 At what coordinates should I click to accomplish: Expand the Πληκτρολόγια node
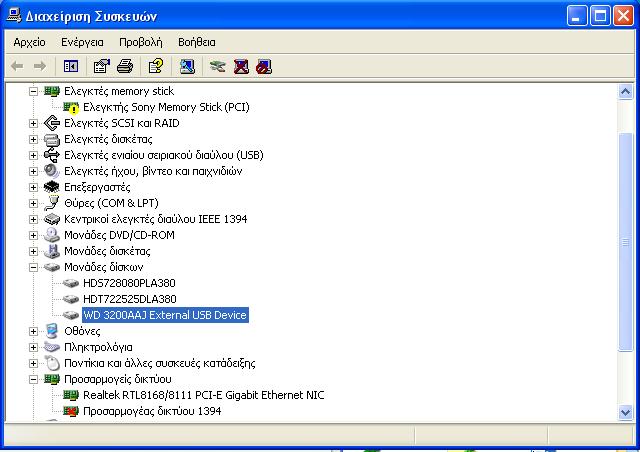[x=33, y=347]
